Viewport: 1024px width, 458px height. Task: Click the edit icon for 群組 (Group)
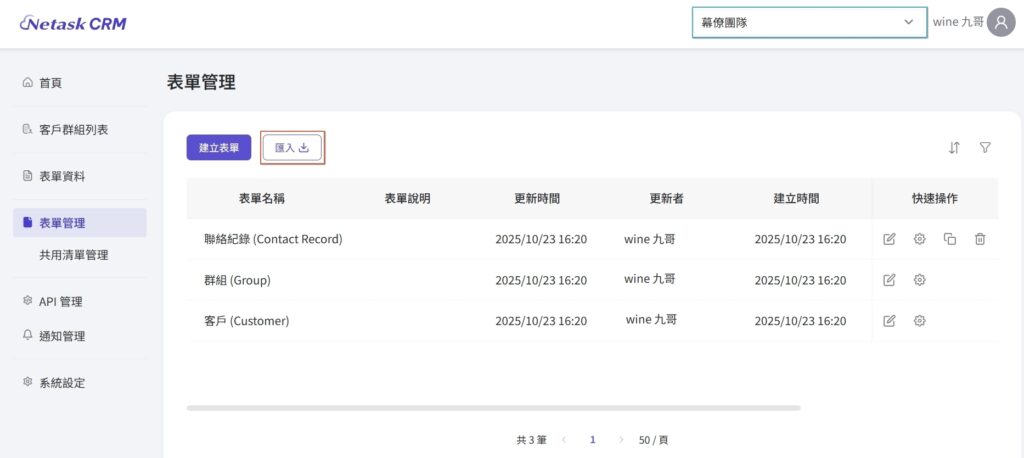point(889,280)
